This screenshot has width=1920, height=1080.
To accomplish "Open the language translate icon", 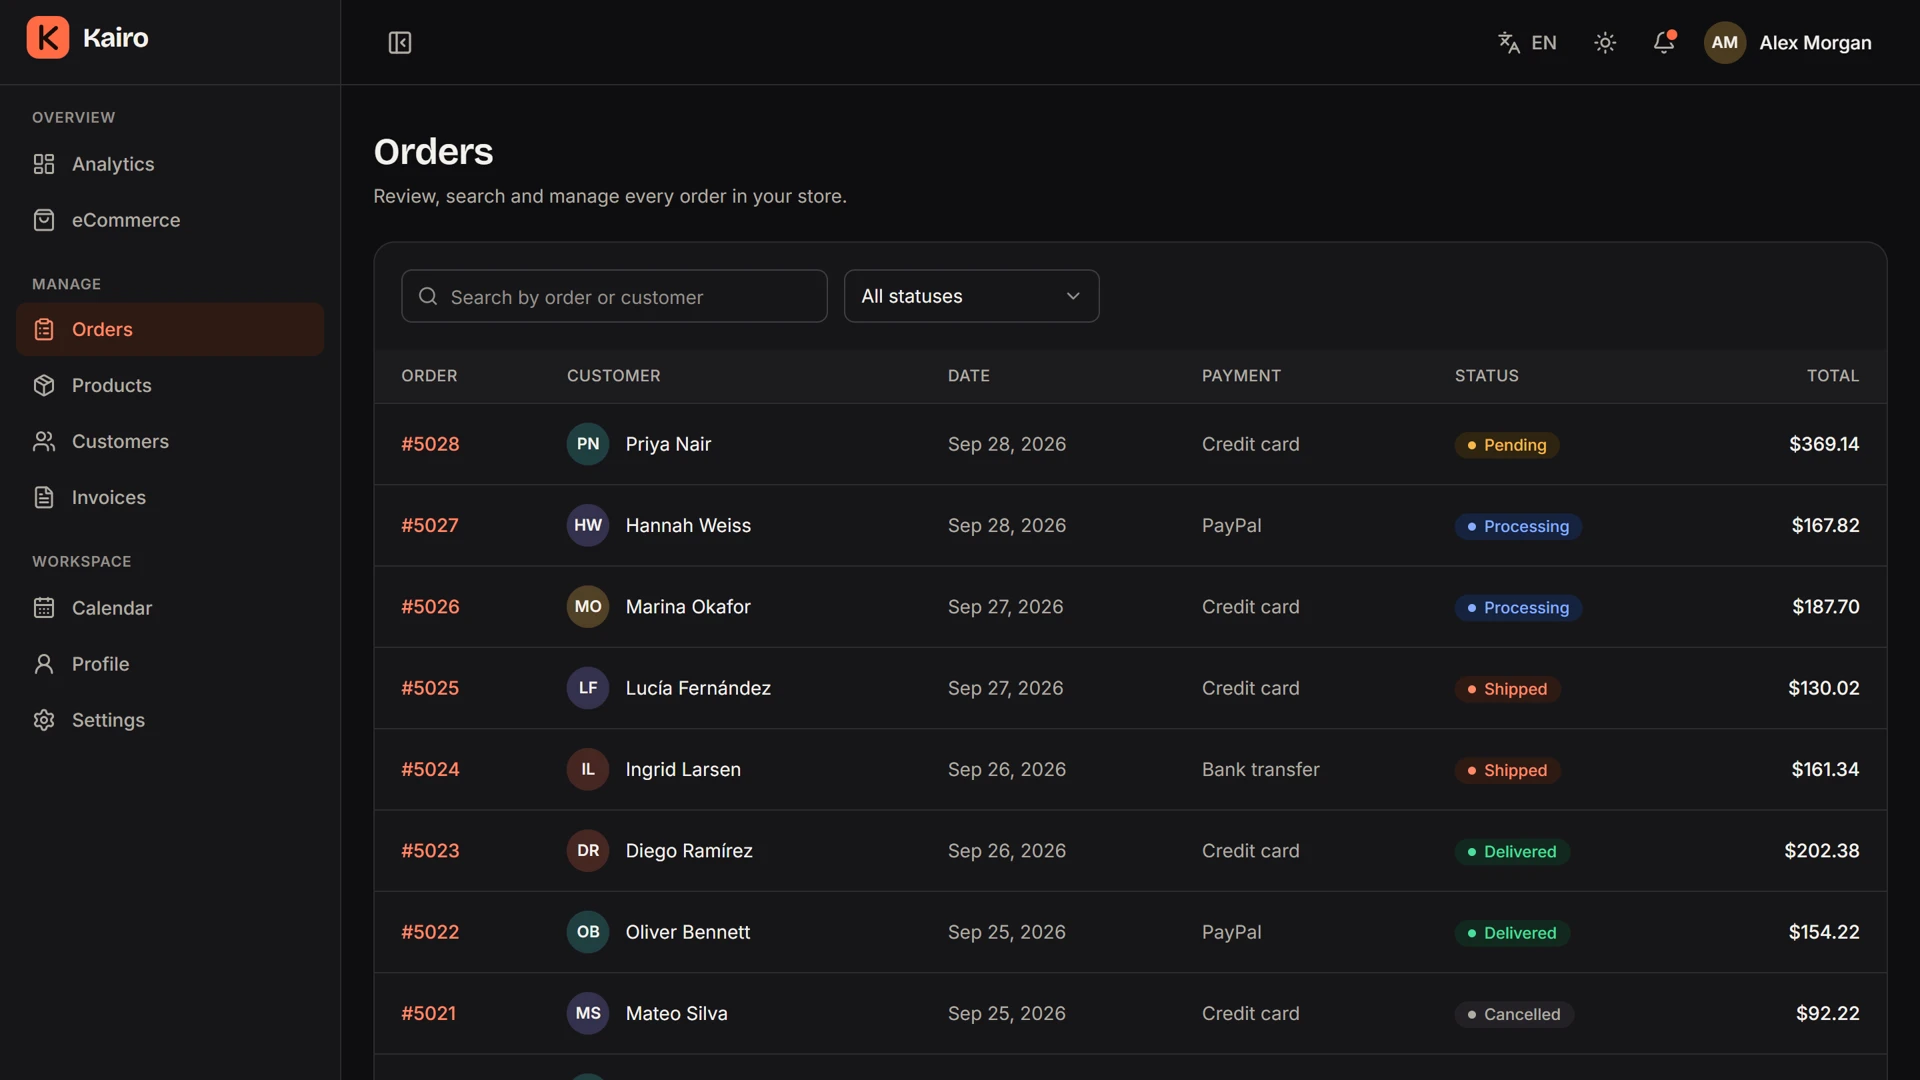I will tap(1509, 42).
